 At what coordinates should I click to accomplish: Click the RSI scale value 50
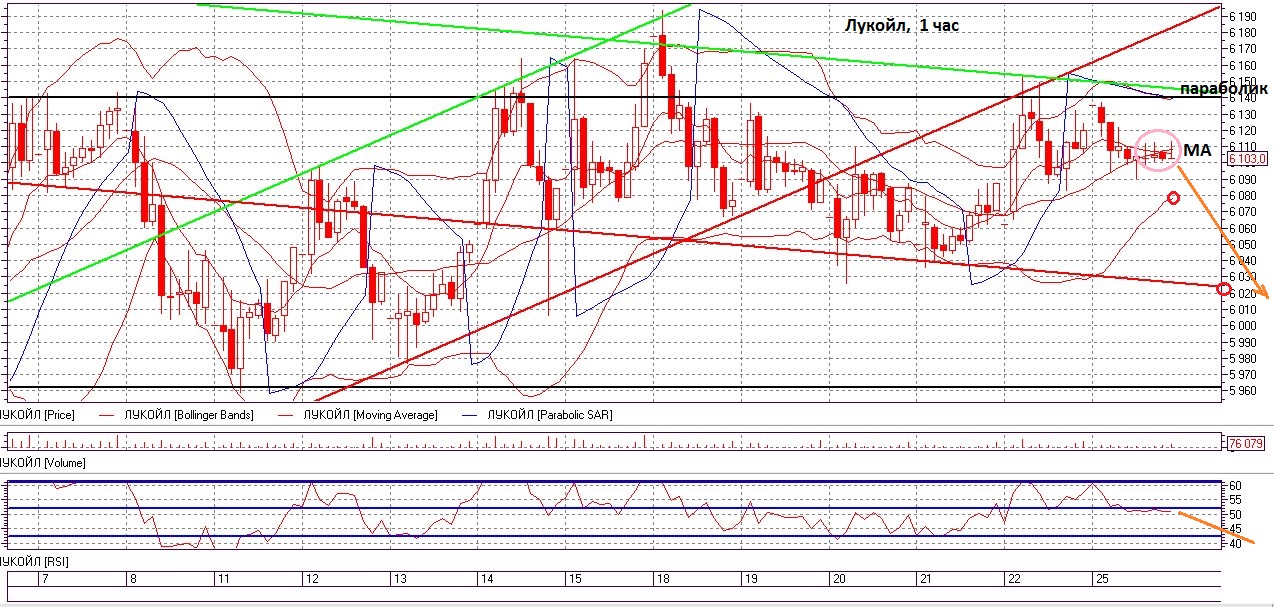coord(1235,515)
